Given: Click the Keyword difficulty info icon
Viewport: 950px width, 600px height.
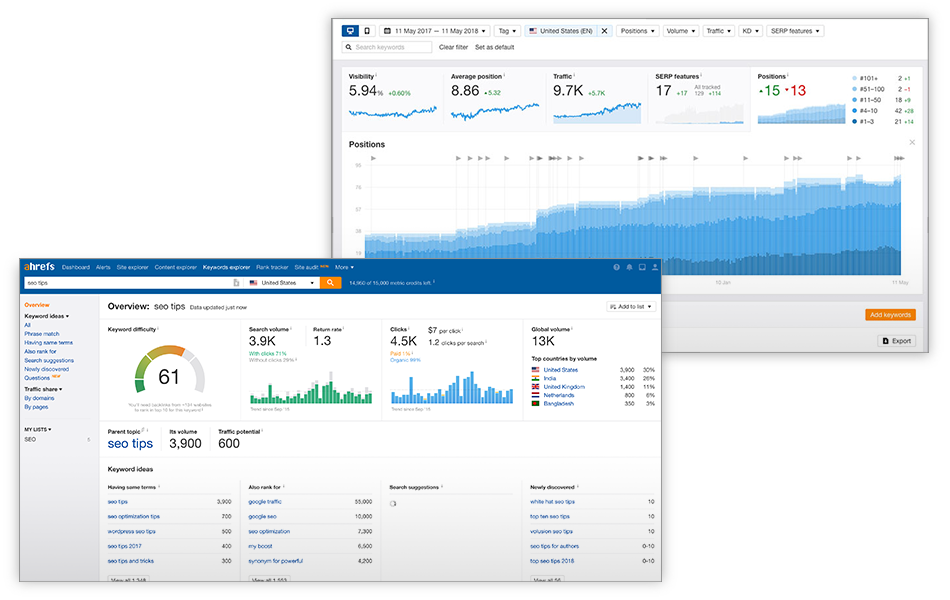Looking at the screenshot, I should pos(158,328).
